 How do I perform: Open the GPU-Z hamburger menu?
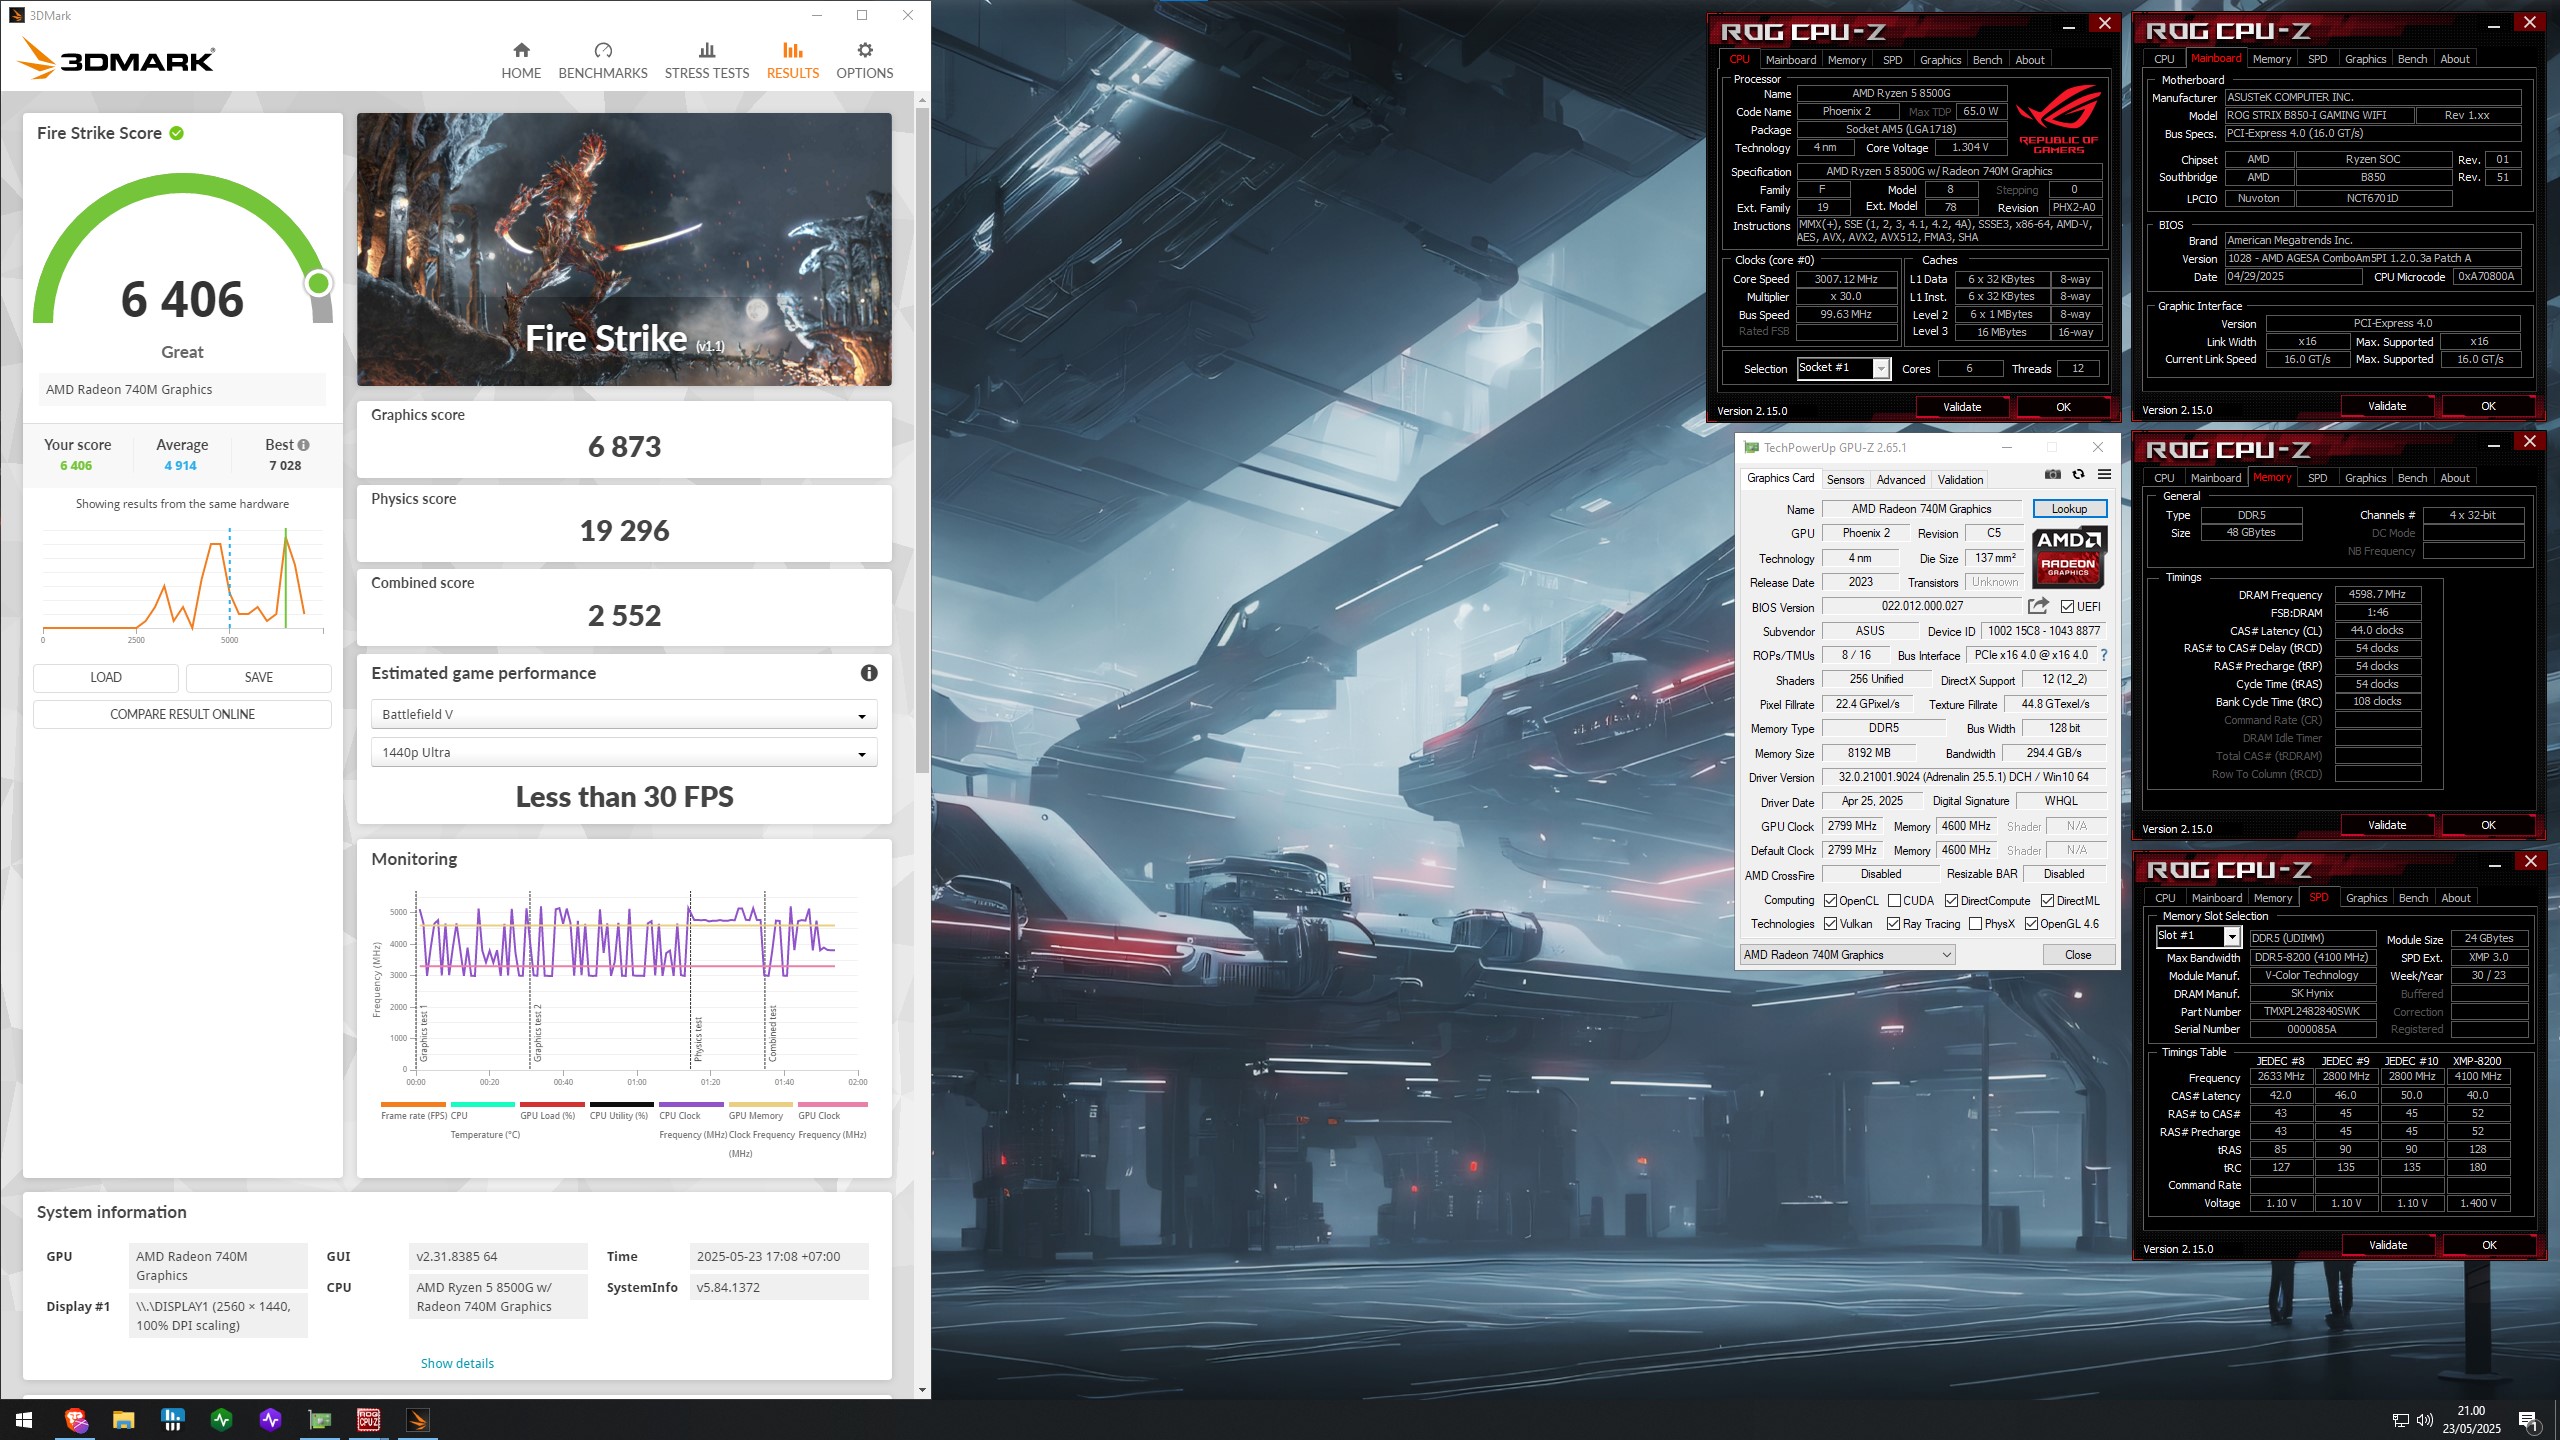pos(2104,475)
